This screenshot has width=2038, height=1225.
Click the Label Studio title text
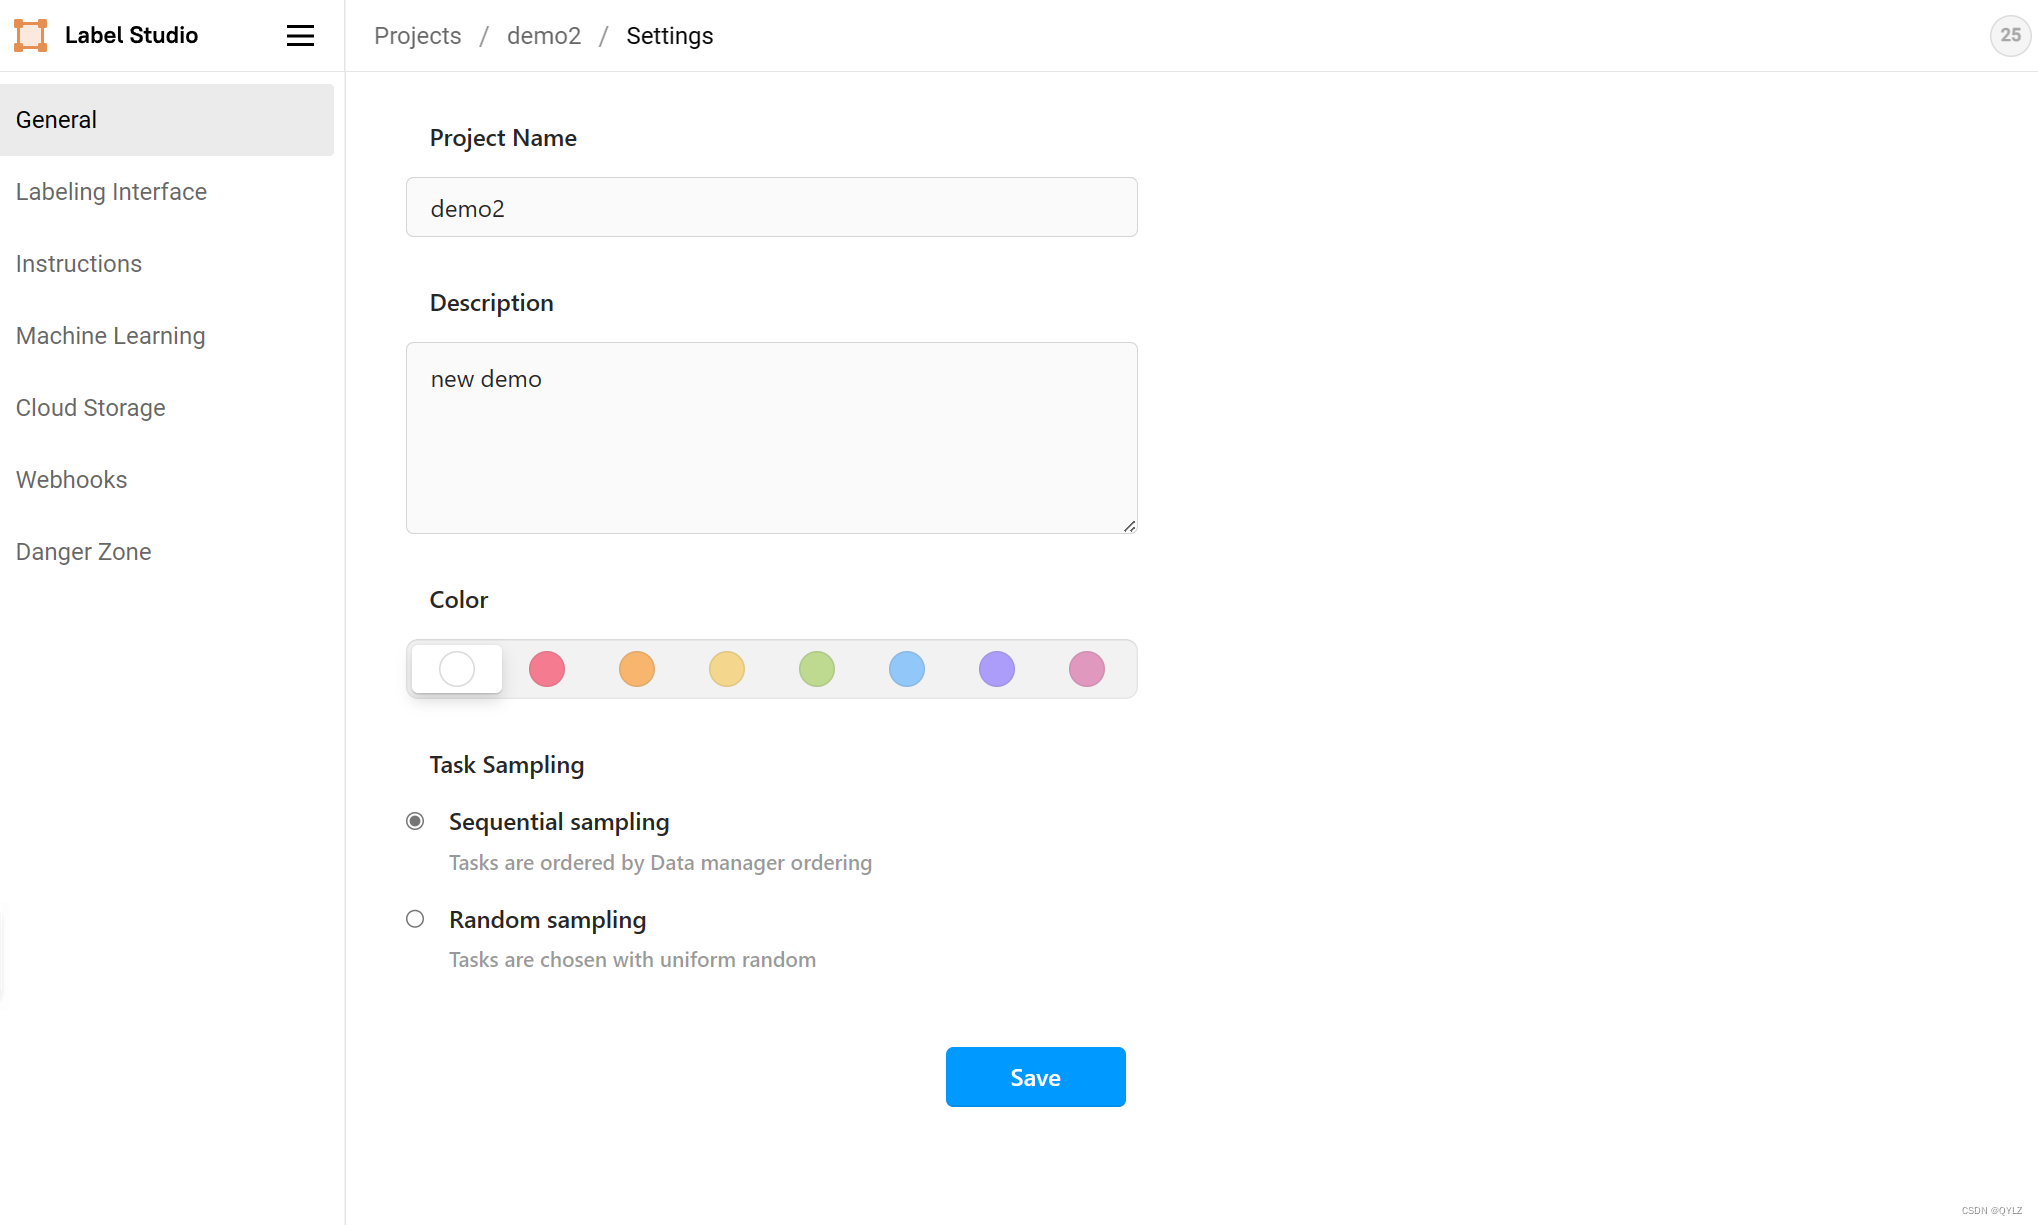click(x=131, y=35)
